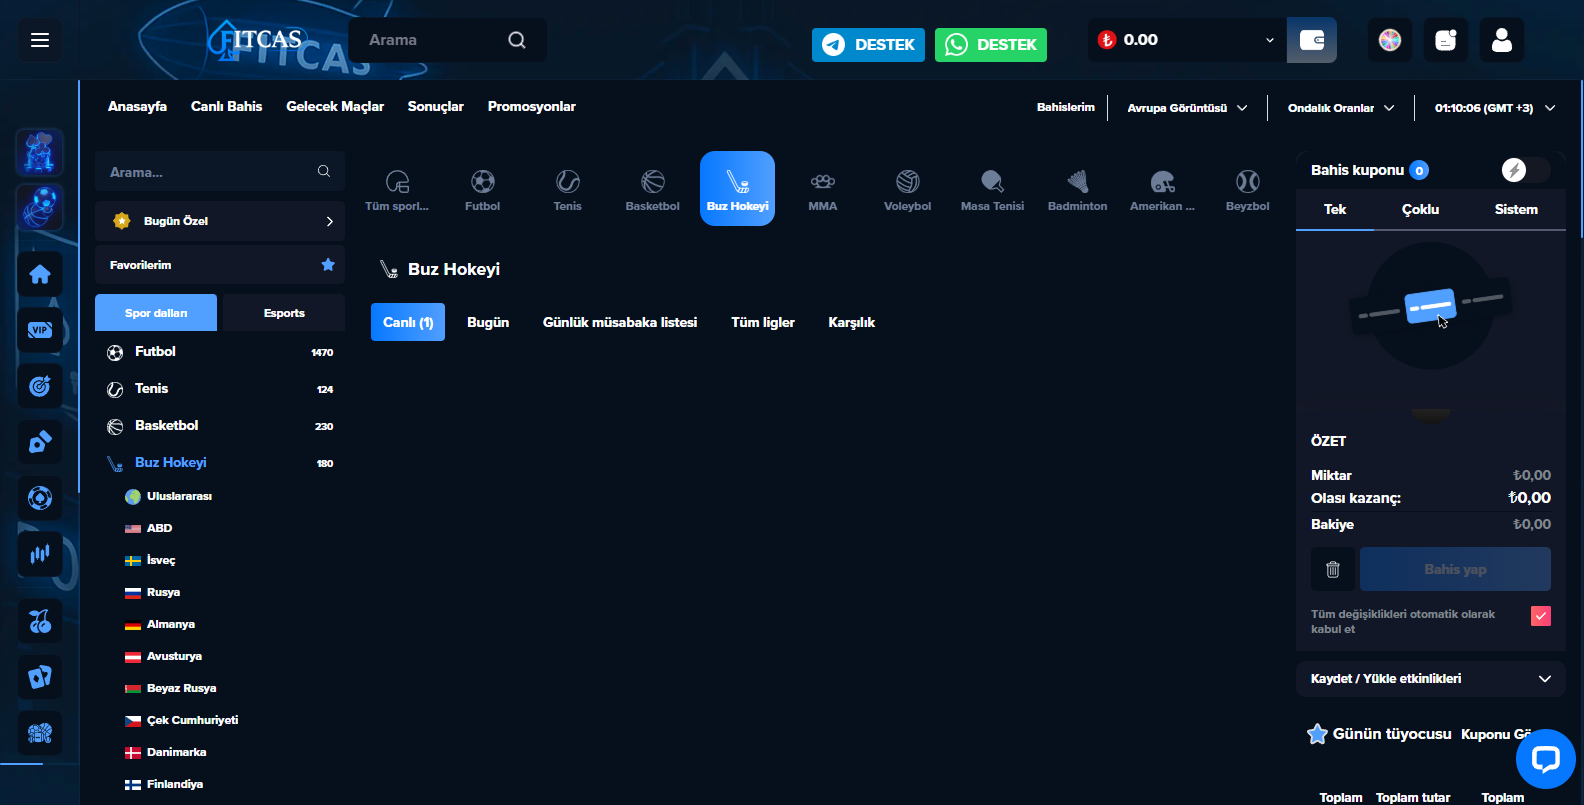Expand Kaydet / Yükle etkinlikleri section
This screenshot has width=1584, height=805.
tap(1430, 679)
